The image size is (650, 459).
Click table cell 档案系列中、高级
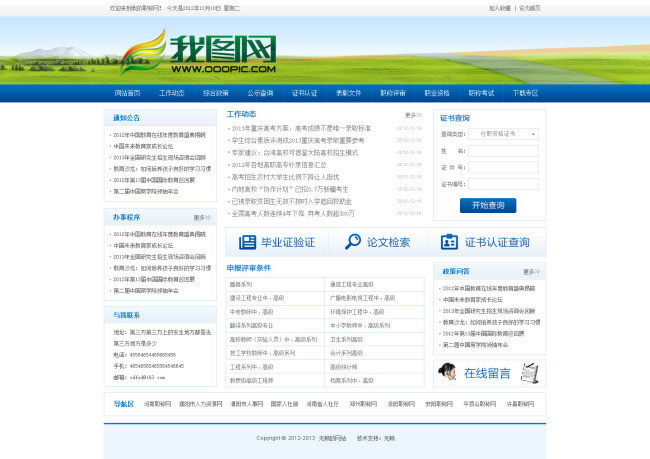pos(374,380)
